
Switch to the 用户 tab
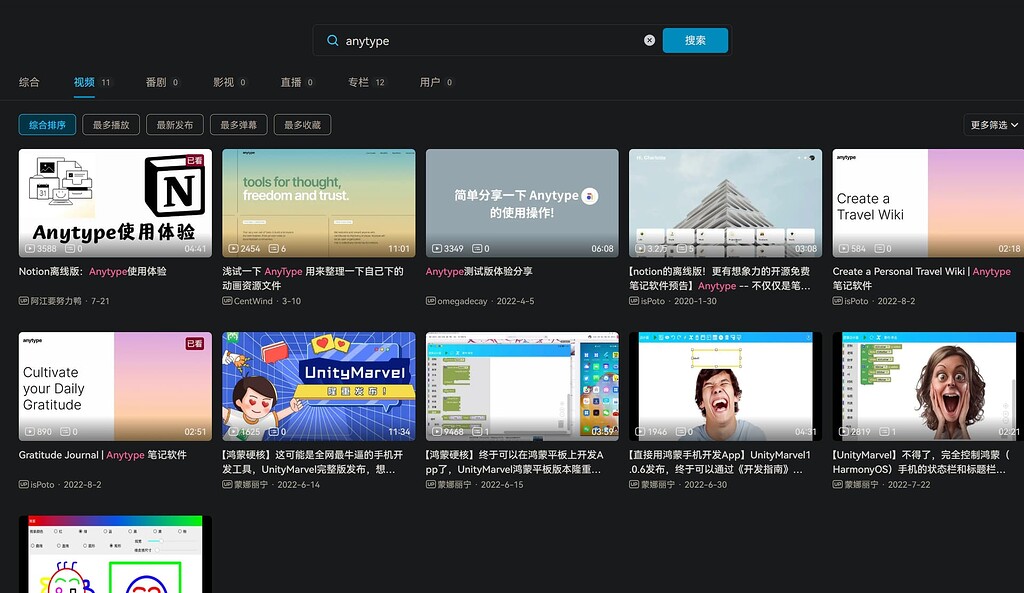tap(430, 83)
